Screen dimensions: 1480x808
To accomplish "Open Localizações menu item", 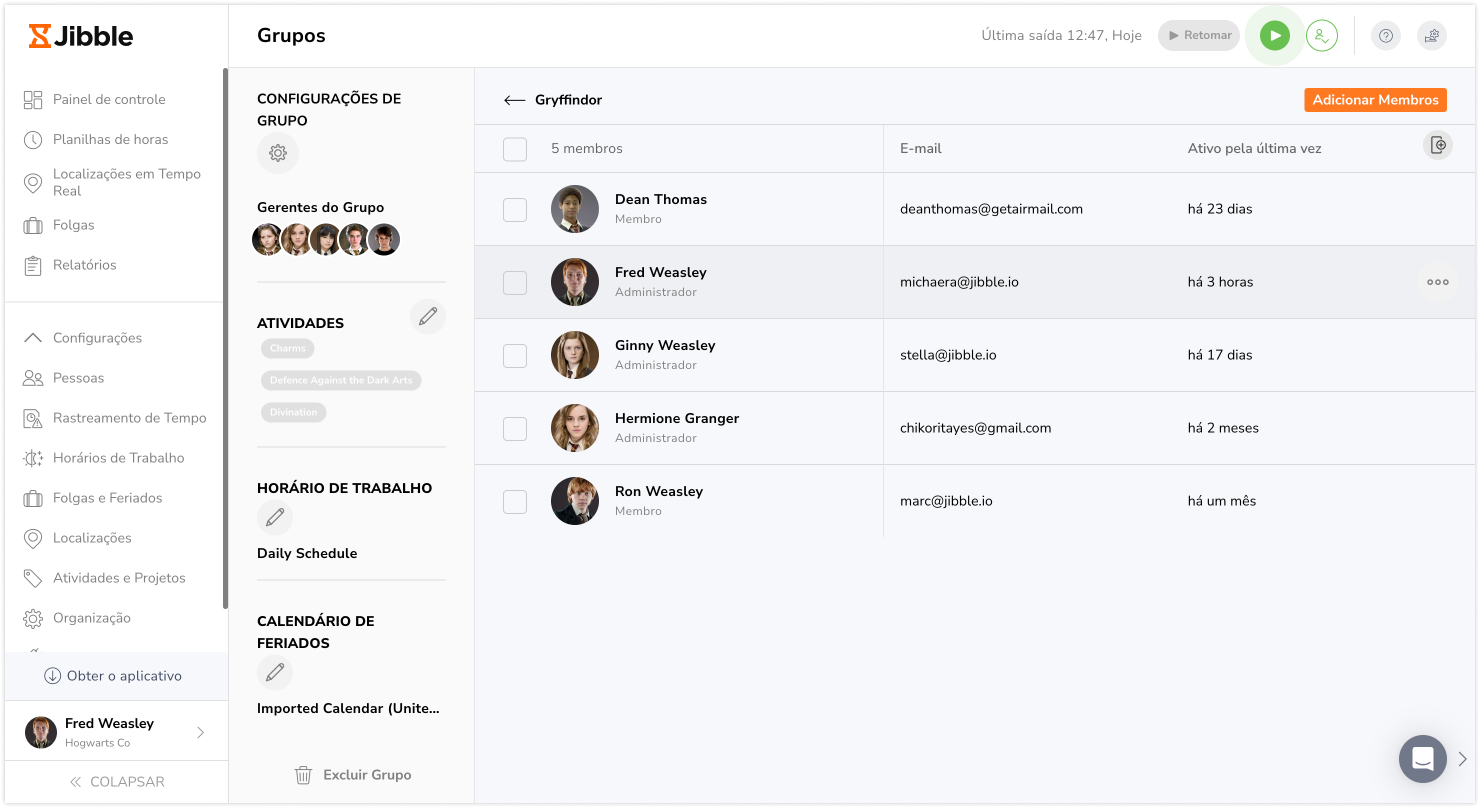I will pyautogui.click(x=92, y=538).
